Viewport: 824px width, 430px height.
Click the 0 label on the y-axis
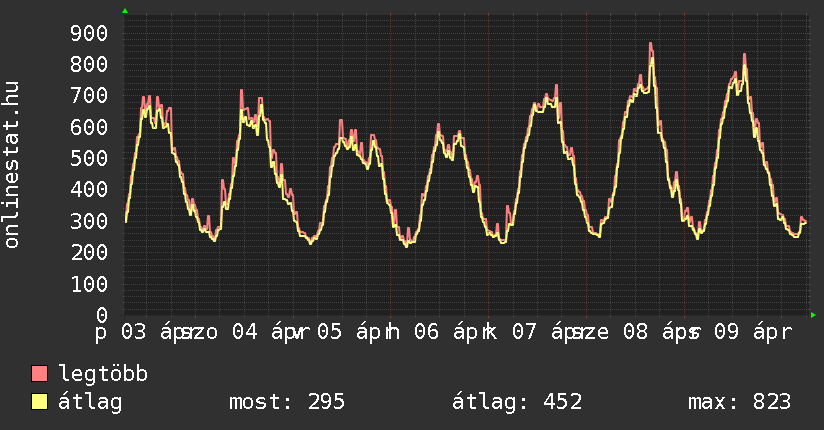tap(101, 315)
